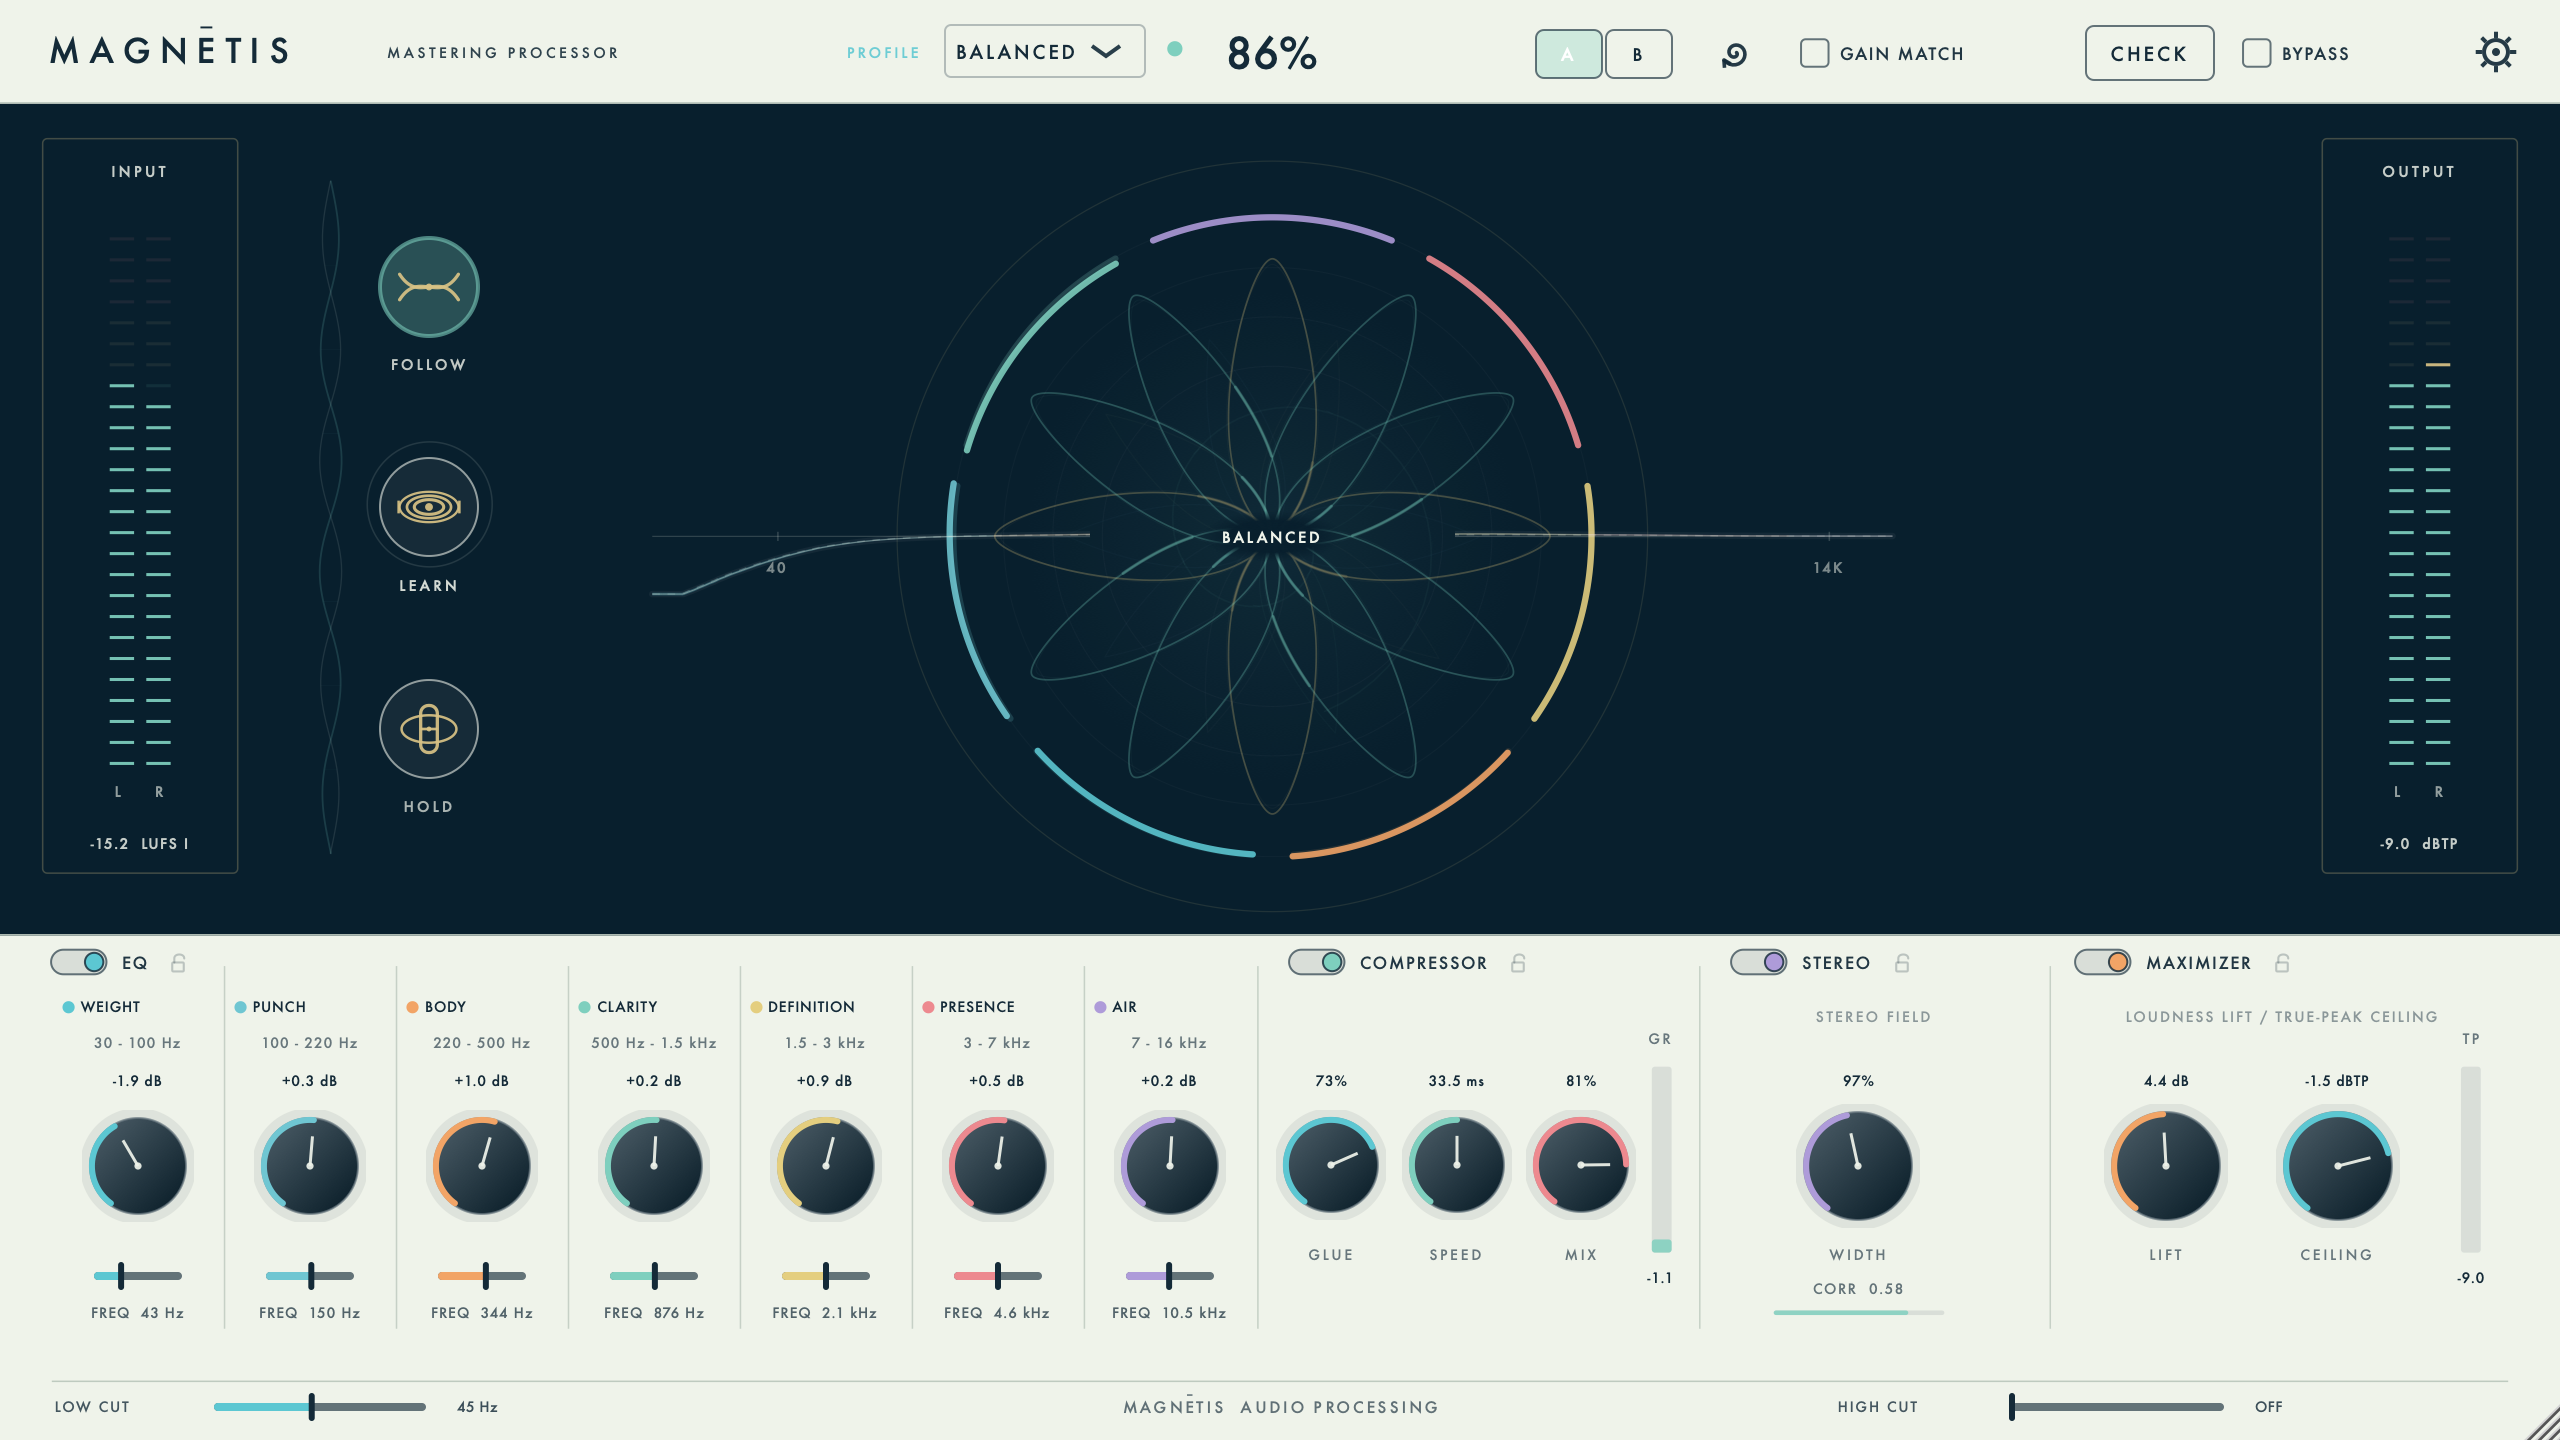Click the Presence gain knob
Image resolution: width=2560 pixels, height=1440 pixels.
pyautogui.click(x=998, y=1165)
